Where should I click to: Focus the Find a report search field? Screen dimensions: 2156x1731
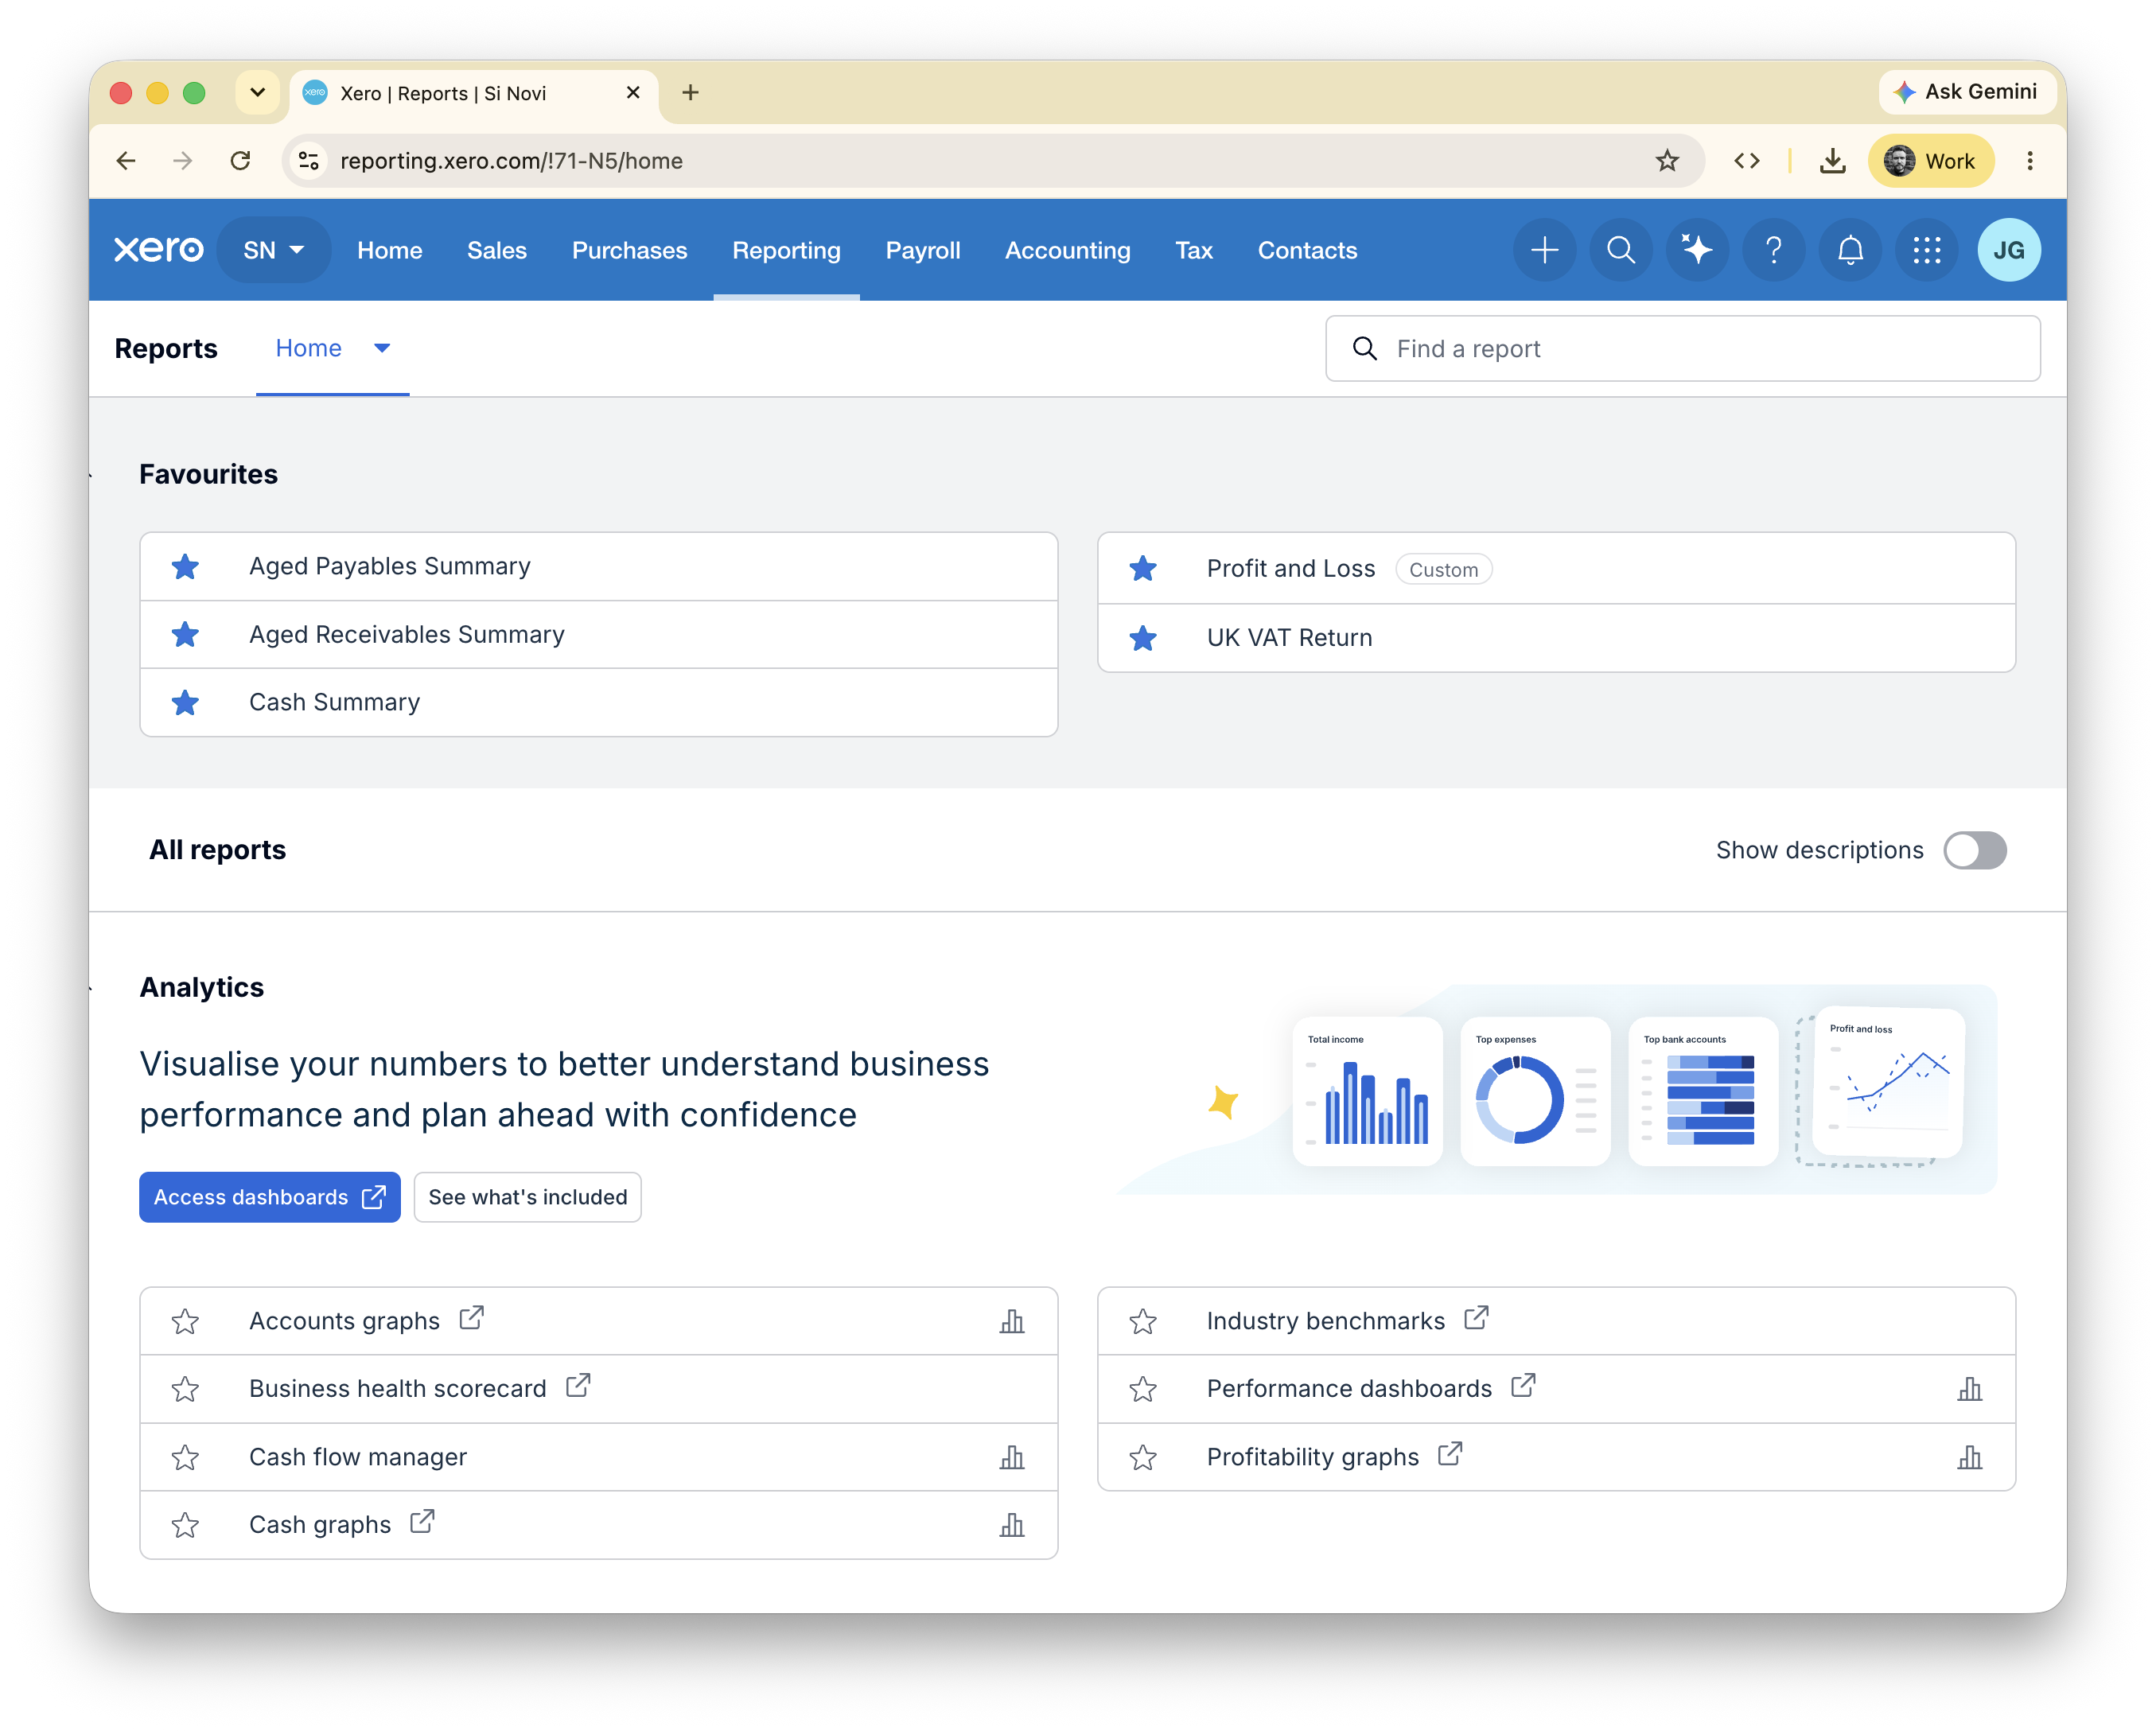coord(1682,348)
